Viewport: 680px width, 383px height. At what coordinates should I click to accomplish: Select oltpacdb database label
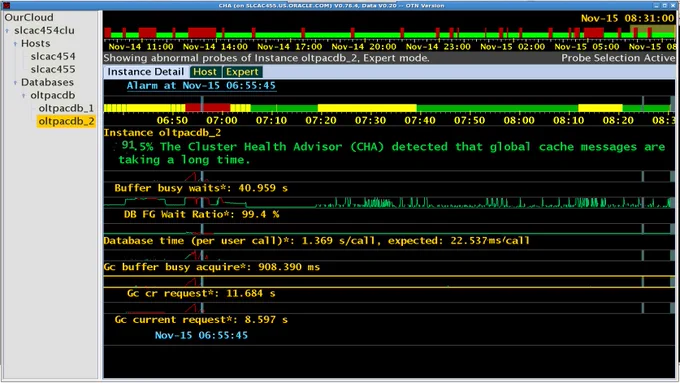(x=52, y=95)
